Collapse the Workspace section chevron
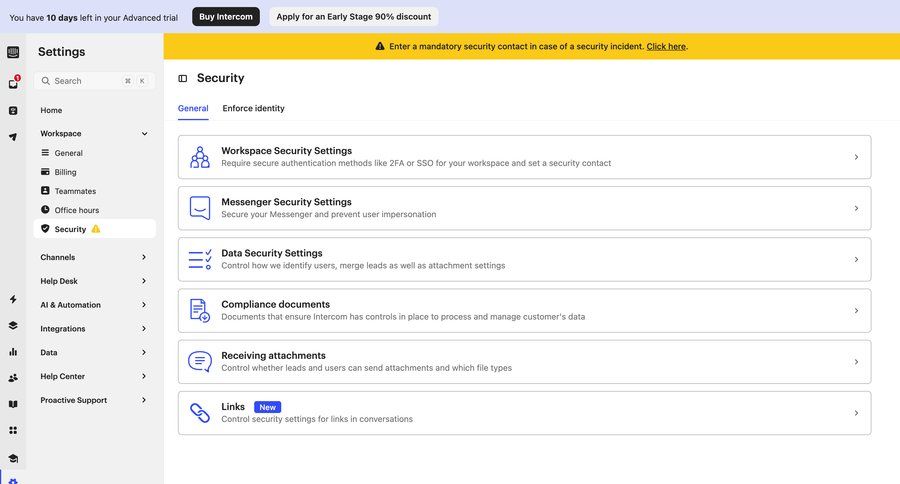The height and width of the screenshot is (484, 900). (x=145, y=133)
